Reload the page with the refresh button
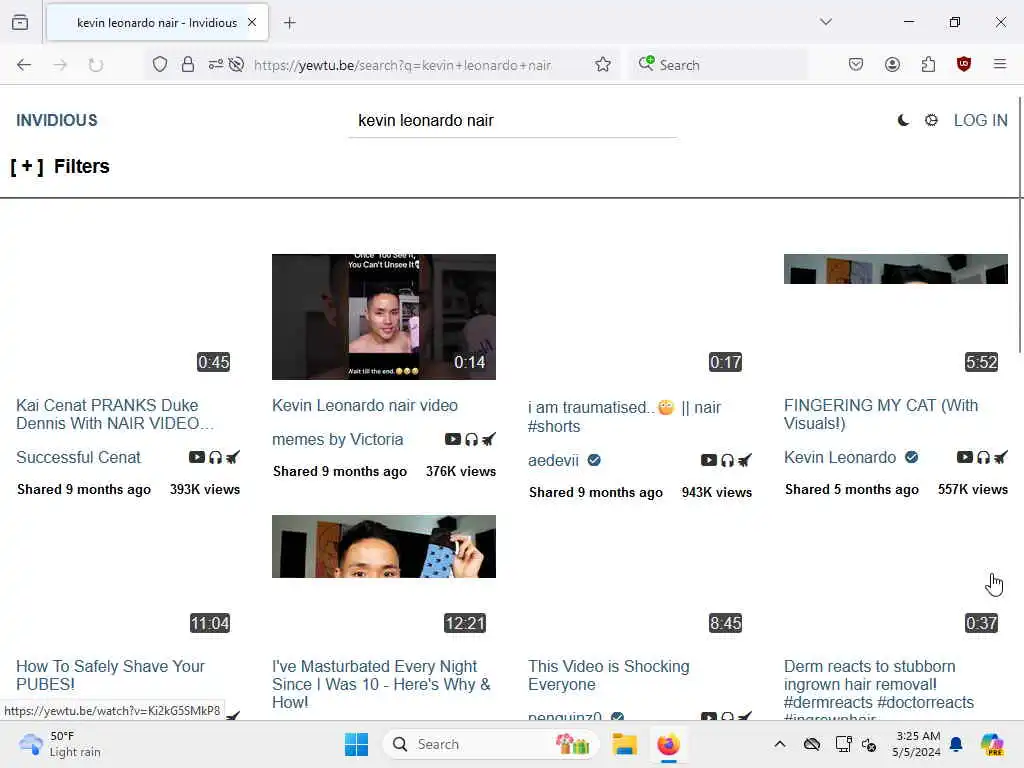Viewport: 1024px width, 768px height. [x=95, y=65]
